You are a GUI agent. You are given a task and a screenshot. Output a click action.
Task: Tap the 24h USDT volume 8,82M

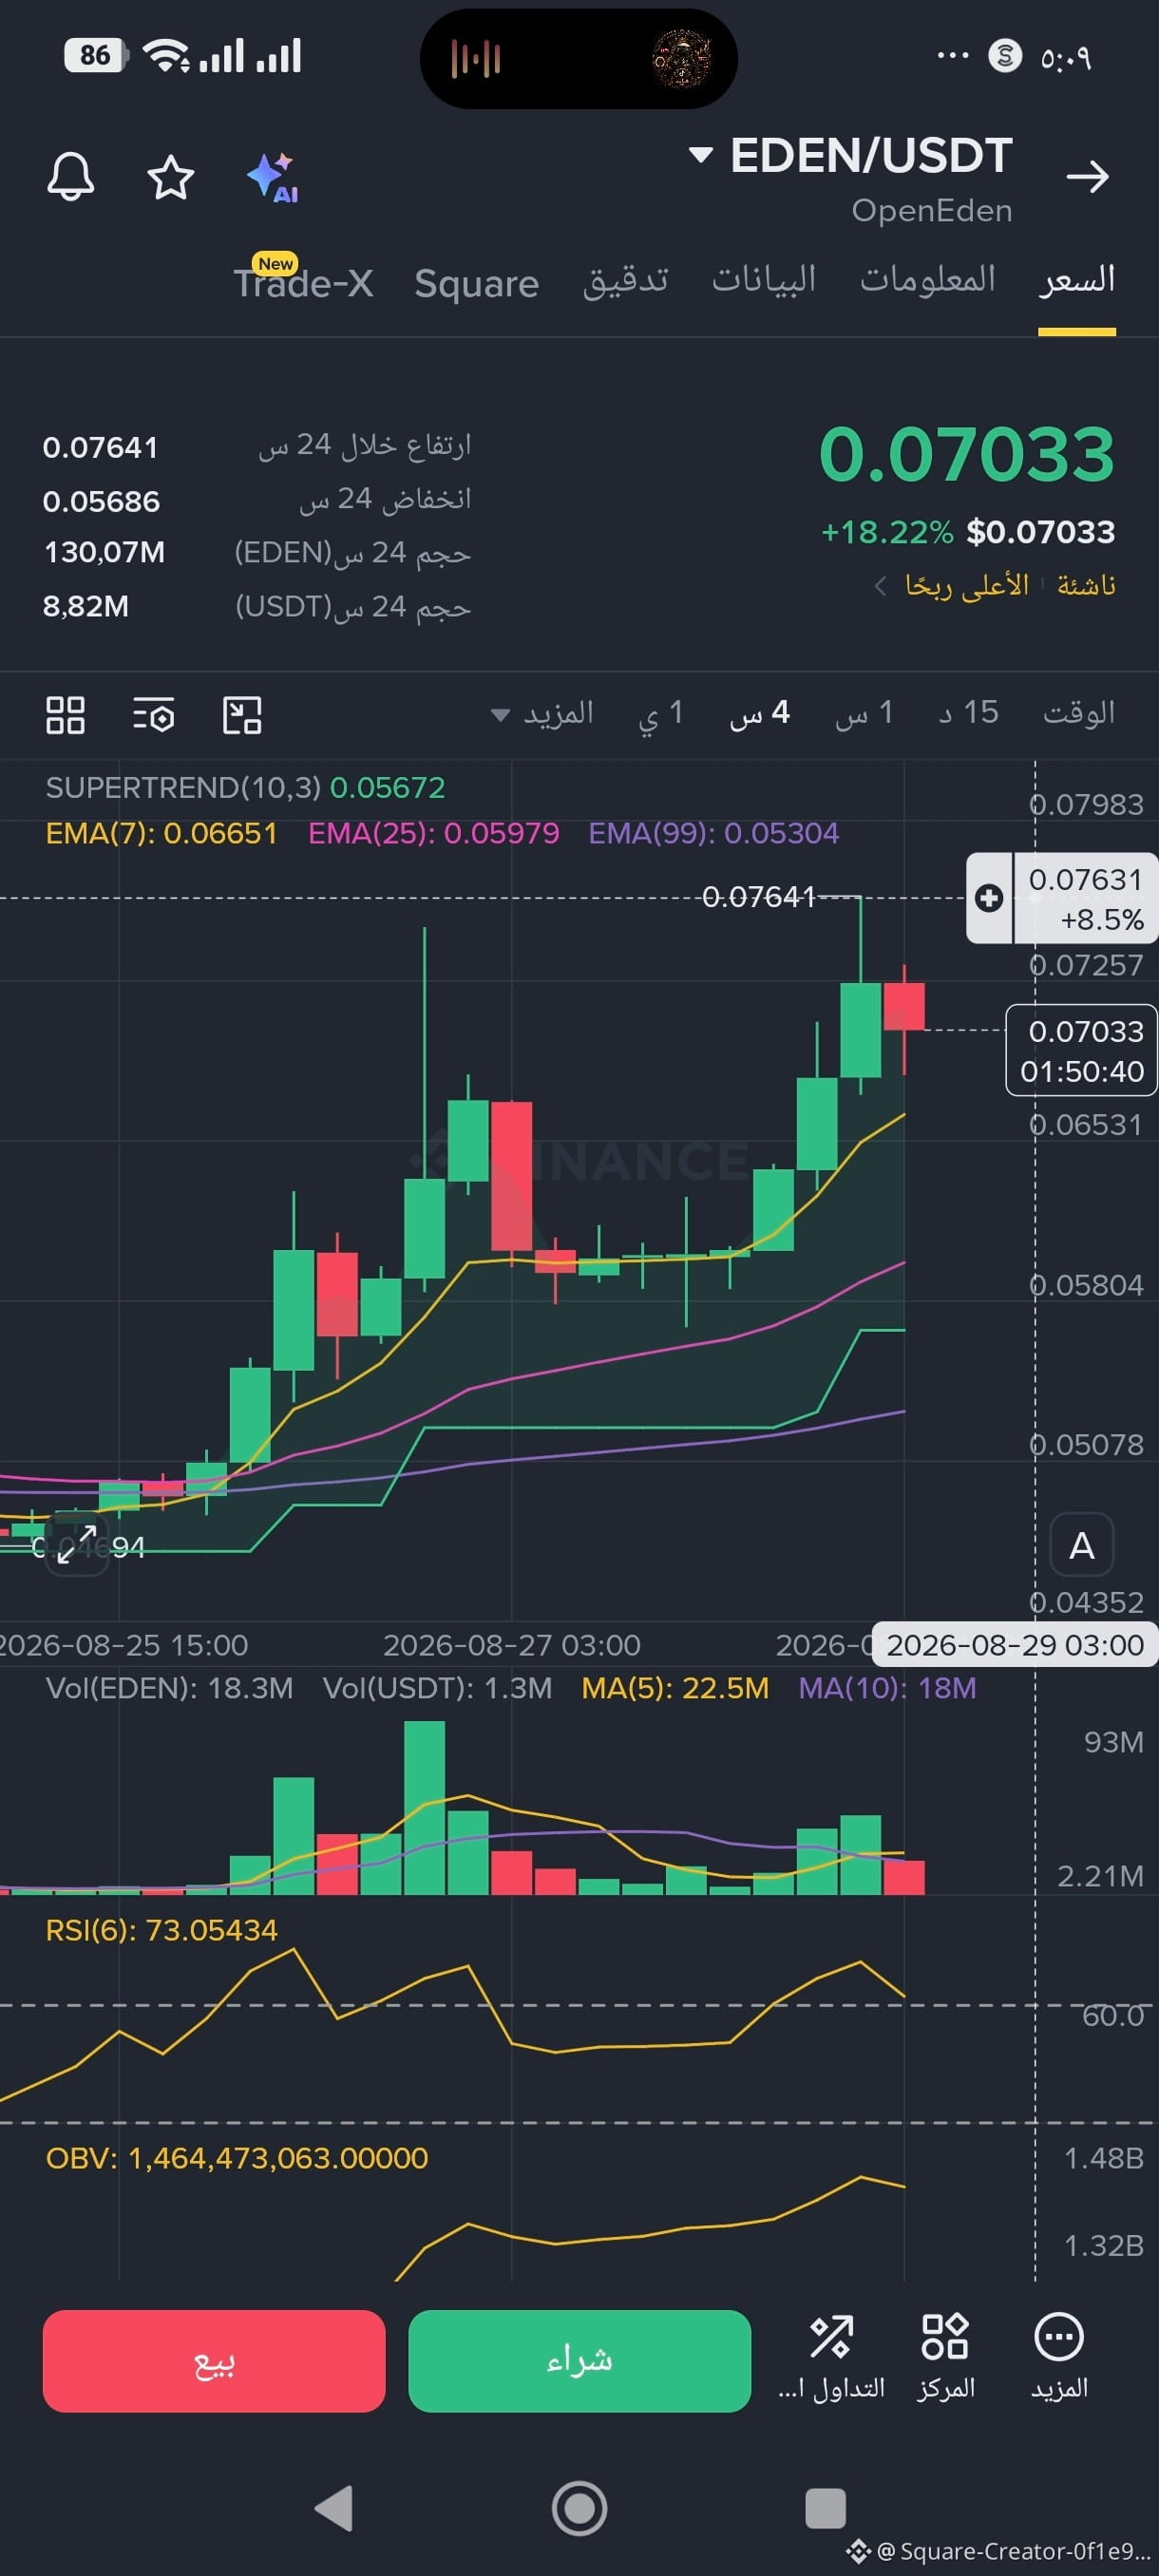[86, 606]
